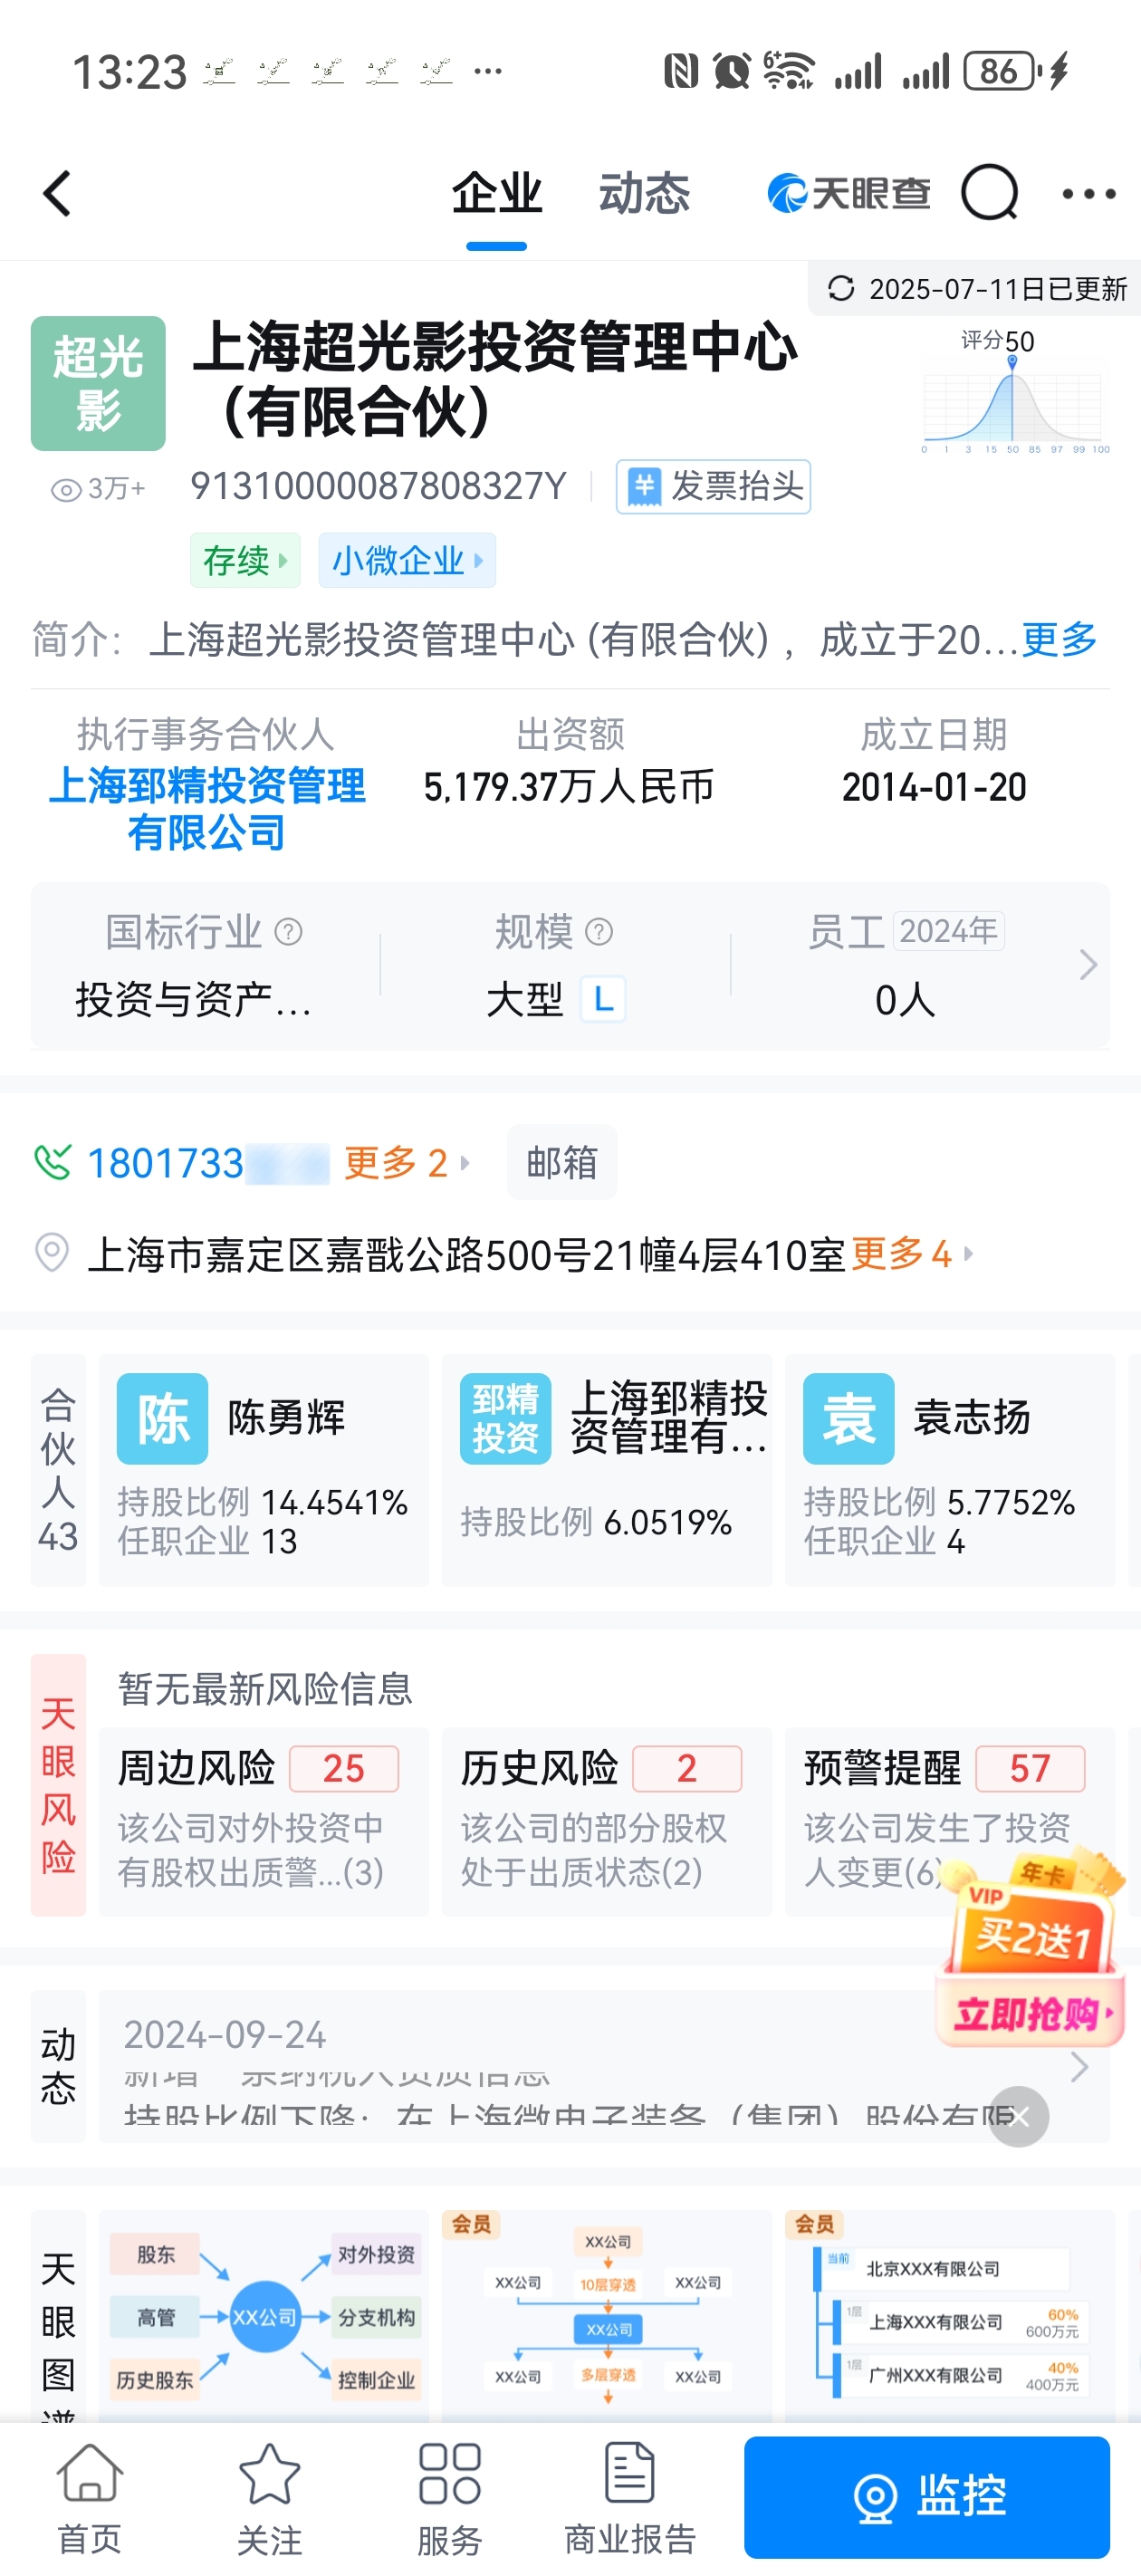Open the 北京XXX有限公司 equity structure thumbnail
Viewport: 1141px width, 2576px height.
point(949,2315)
